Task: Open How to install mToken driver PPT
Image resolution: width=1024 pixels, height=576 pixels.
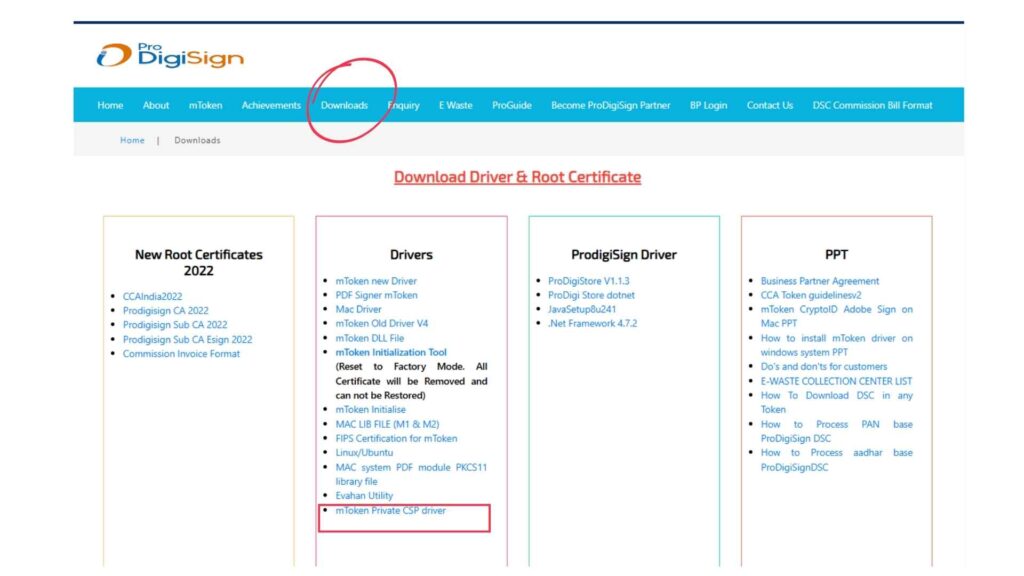Action: [x=837, y=345]
